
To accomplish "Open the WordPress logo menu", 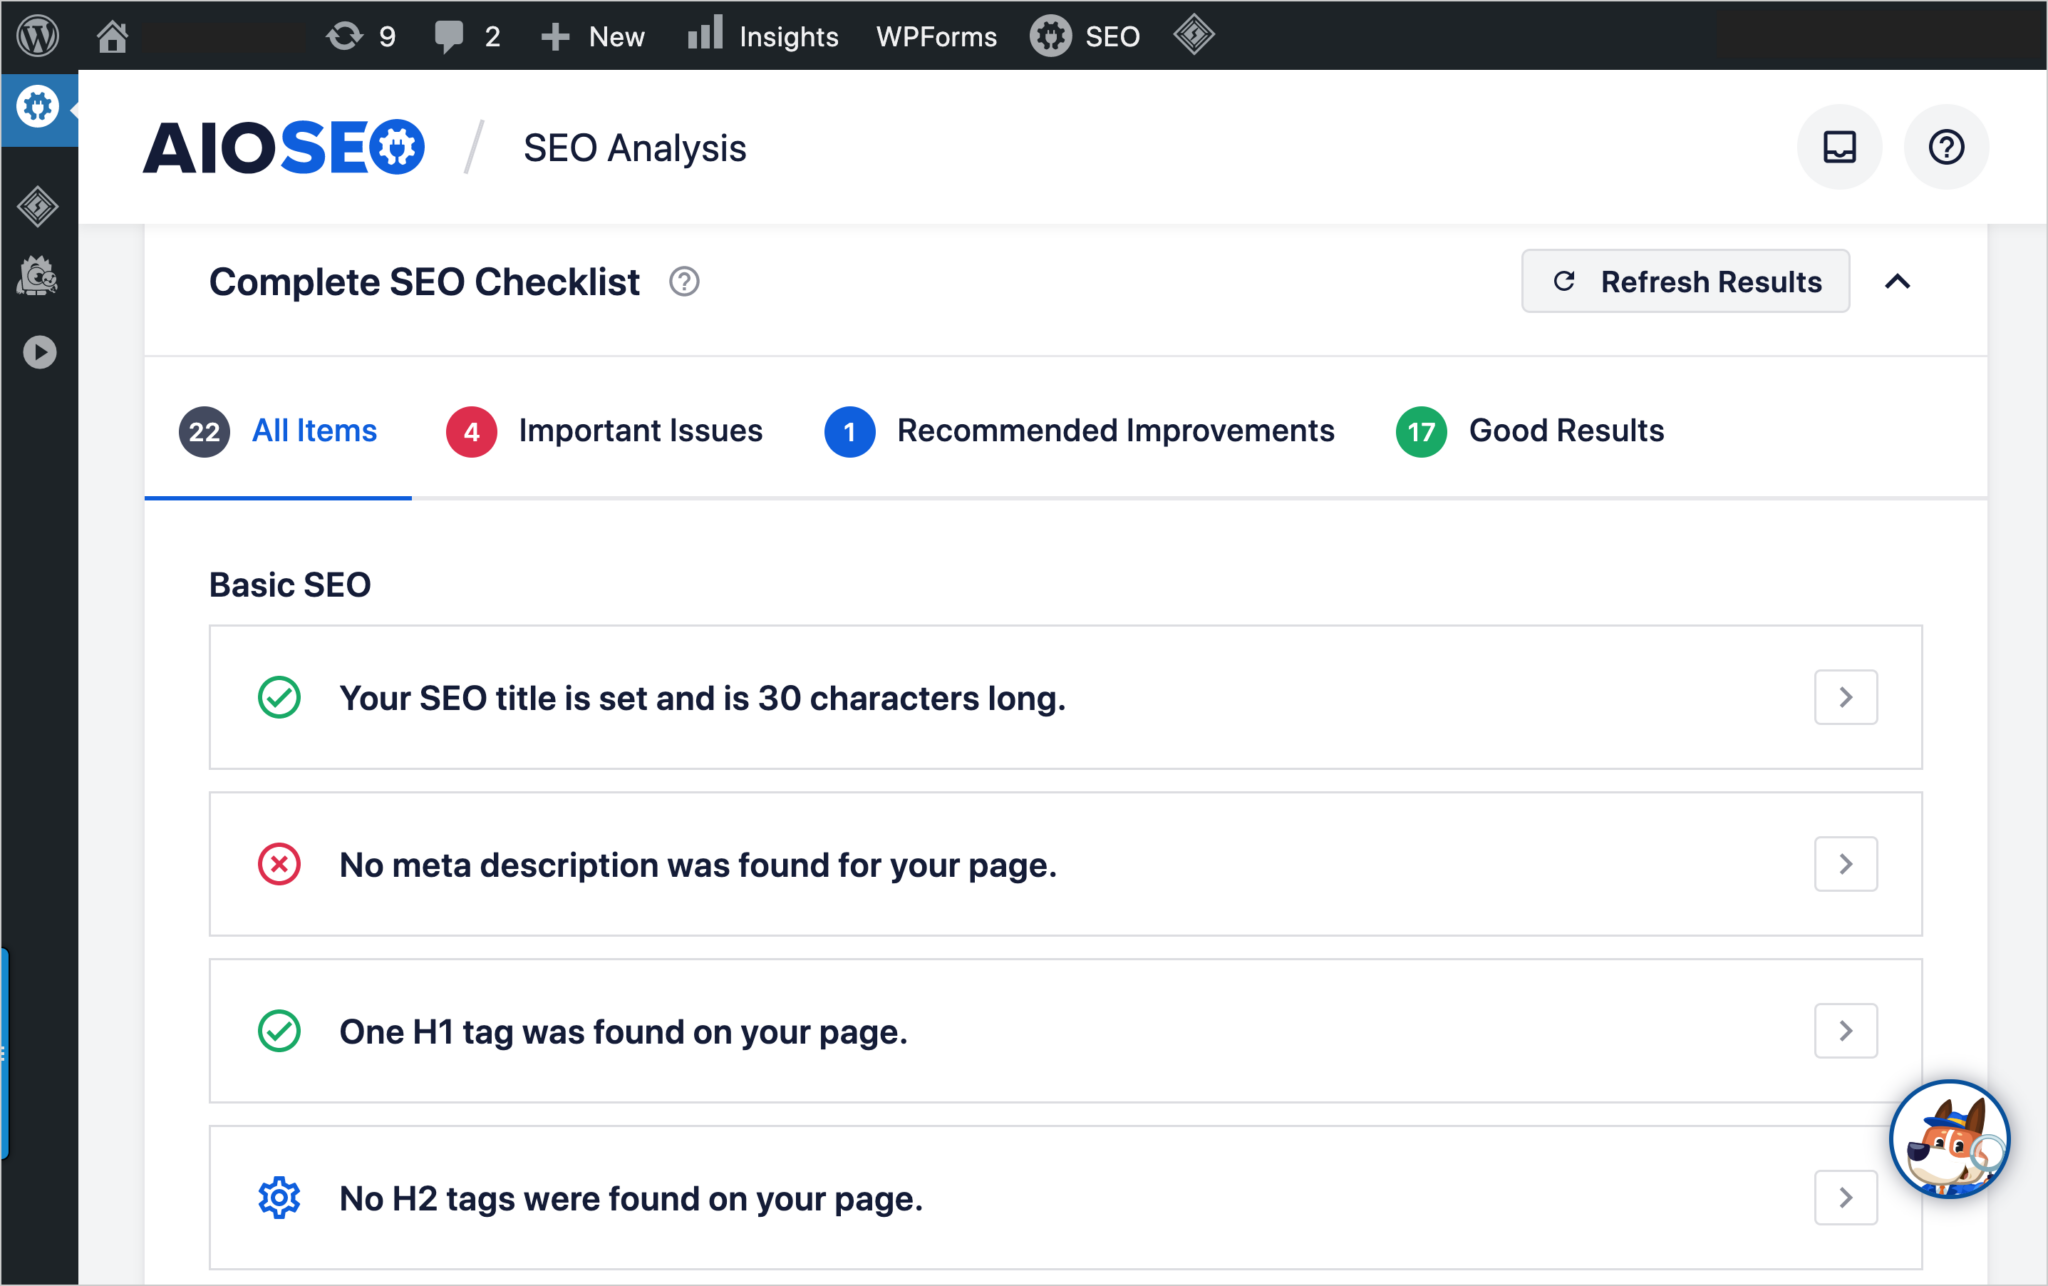I will click(38, 36).
